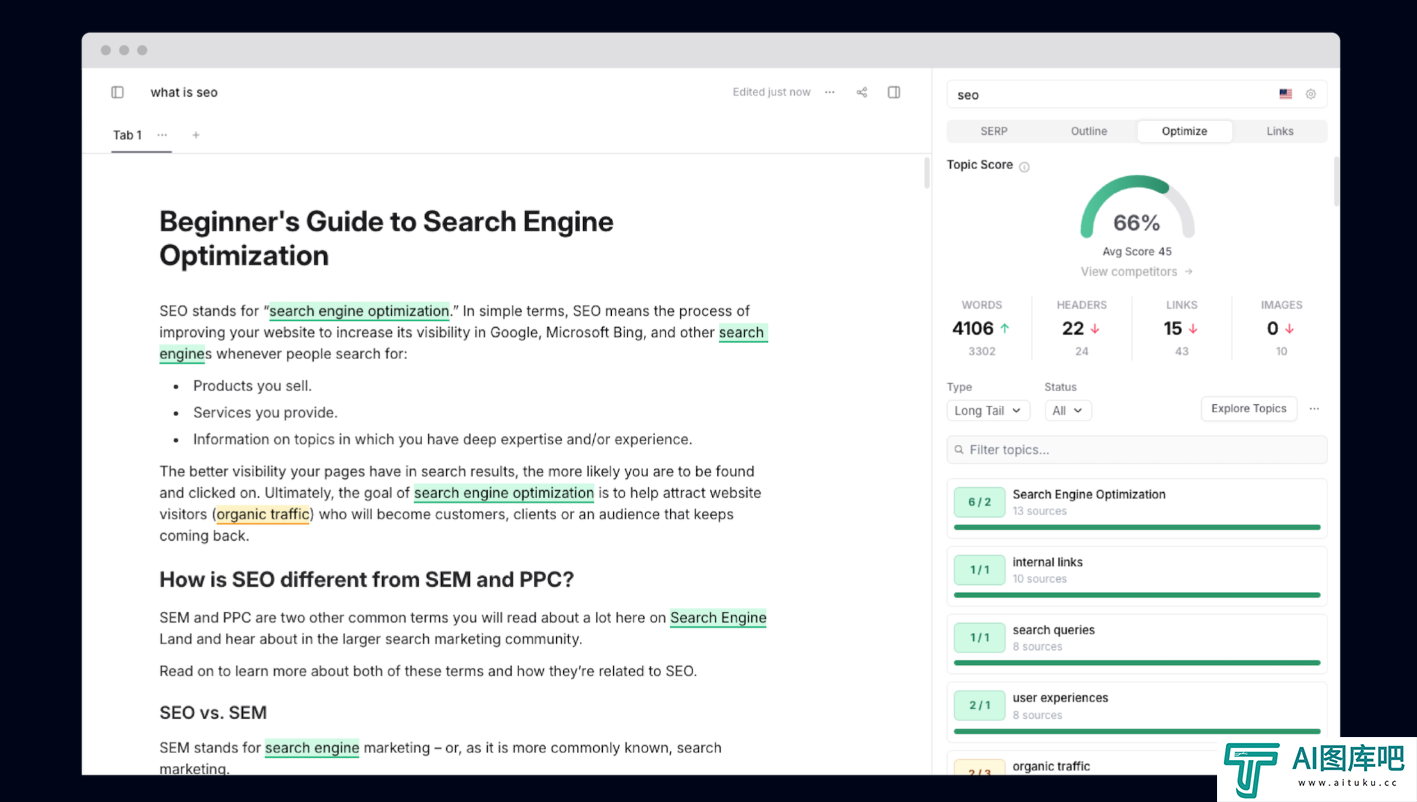1417x802 pixels.
Task: Open the Status All dropdown
Action: point(1068,410)
